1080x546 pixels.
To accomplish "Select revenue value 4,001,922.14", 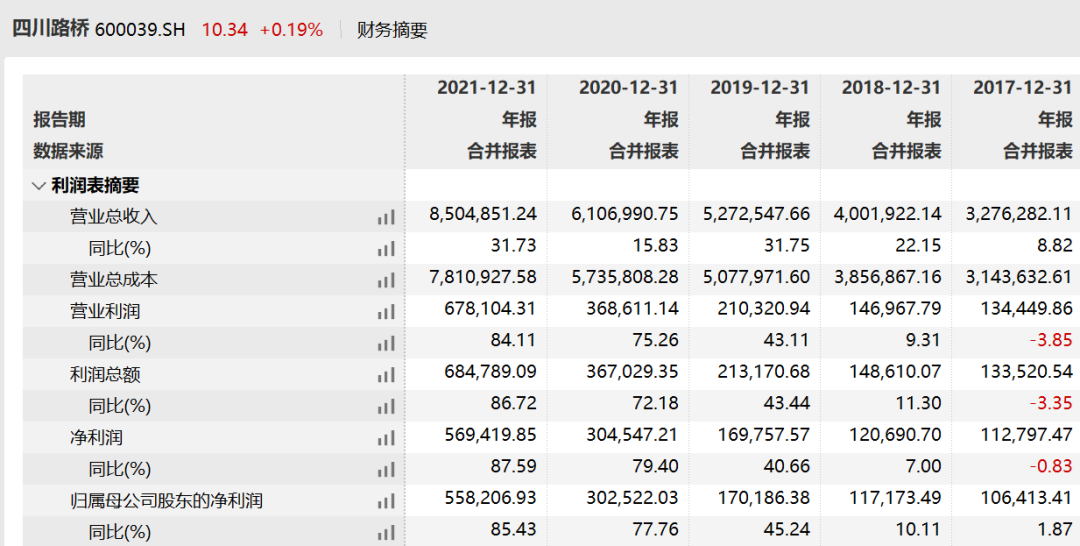I will pos(888,214).
